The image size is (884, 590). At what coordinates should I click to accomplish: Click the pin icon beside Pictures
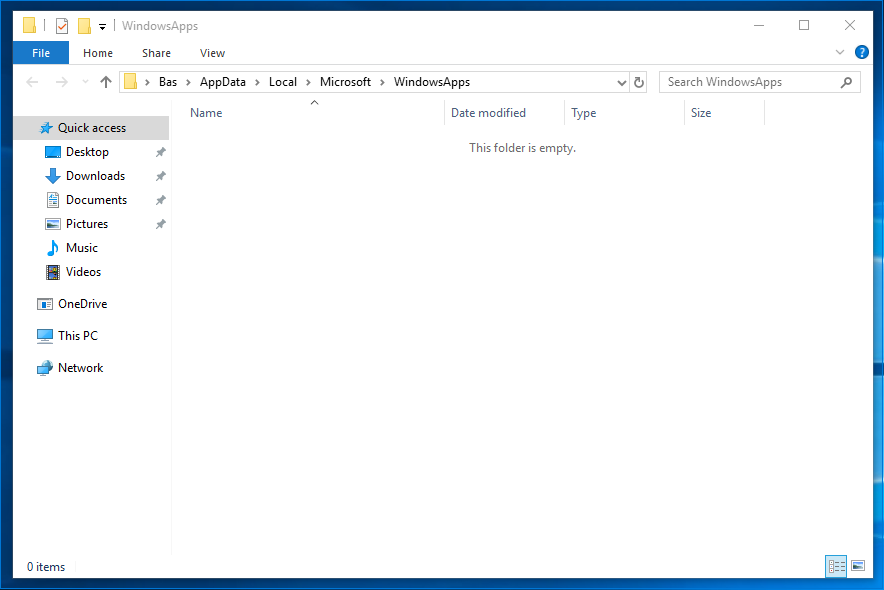pyautogui.click(x=161, y=224)
